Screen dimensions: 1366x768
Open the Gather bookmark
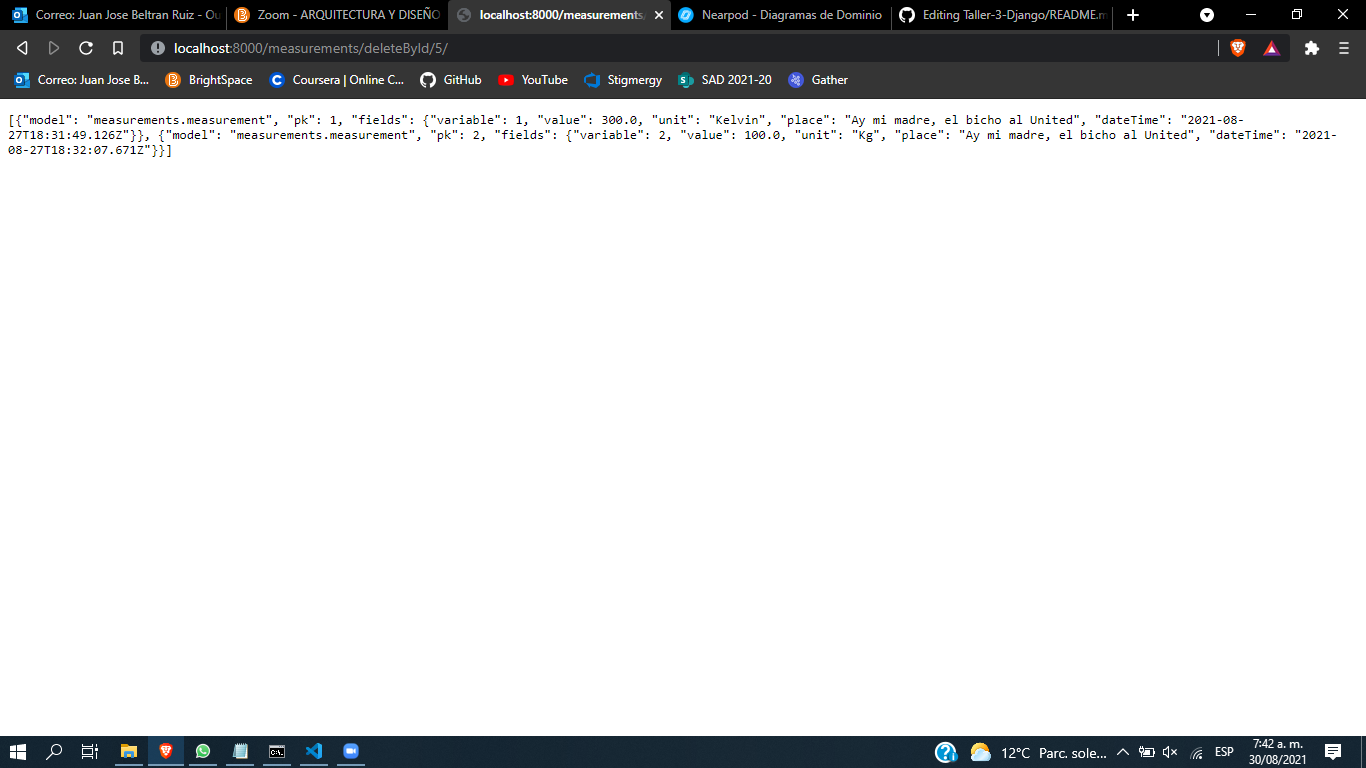tap(818, 80)
